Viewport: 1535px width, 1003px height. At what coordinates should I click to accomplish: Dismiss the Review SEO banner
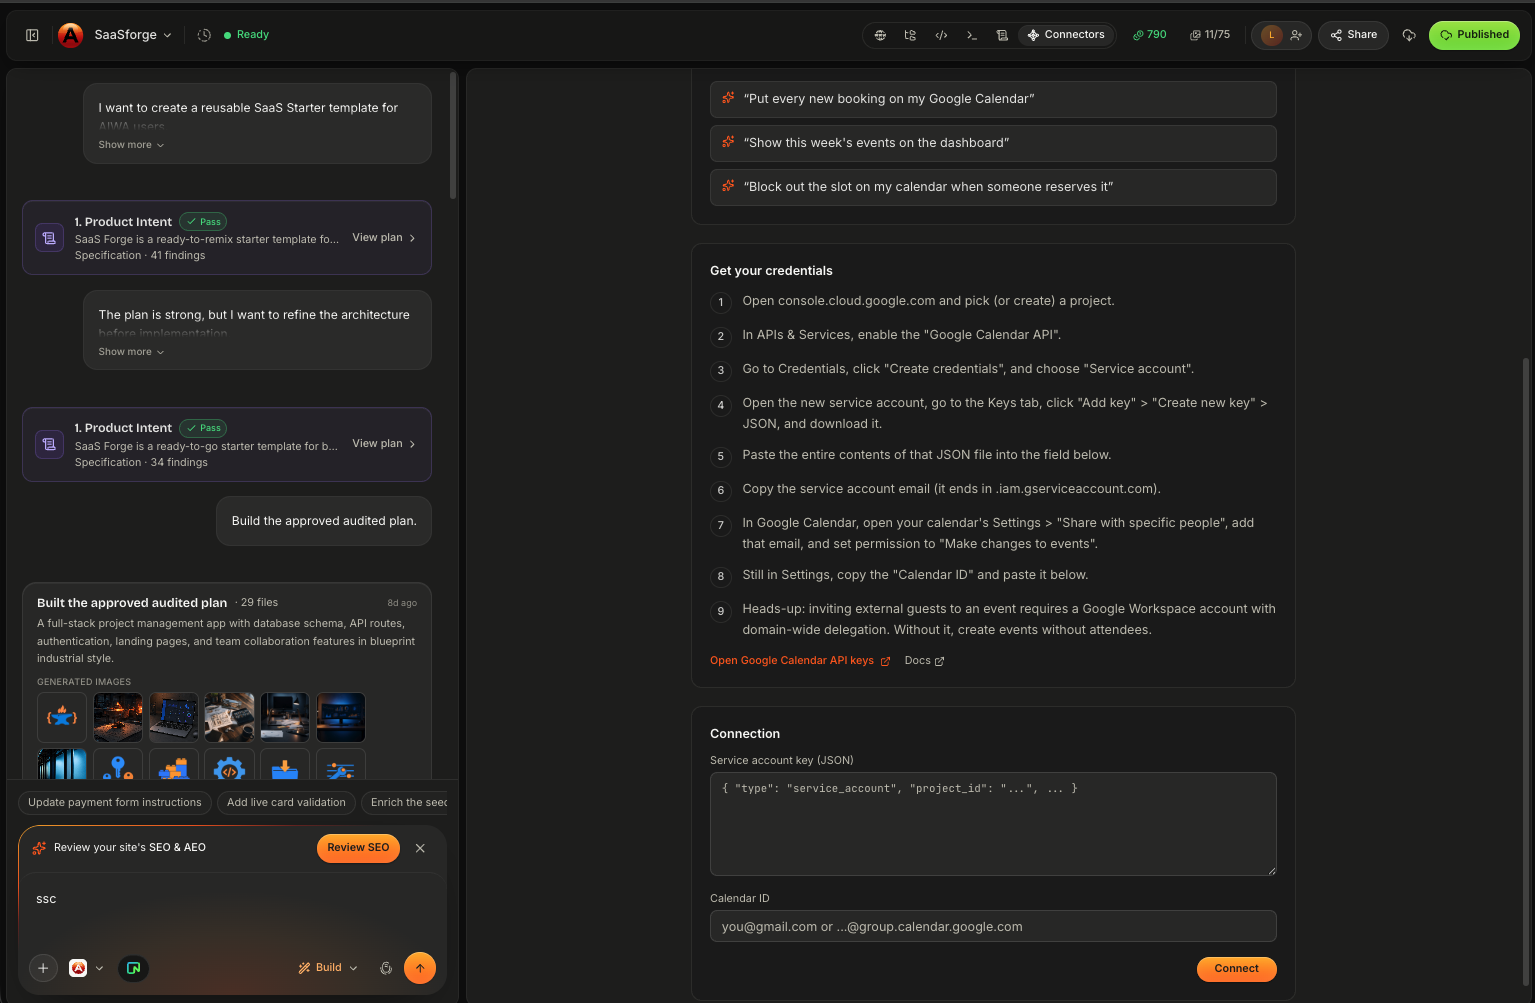[x=420, y=848]
